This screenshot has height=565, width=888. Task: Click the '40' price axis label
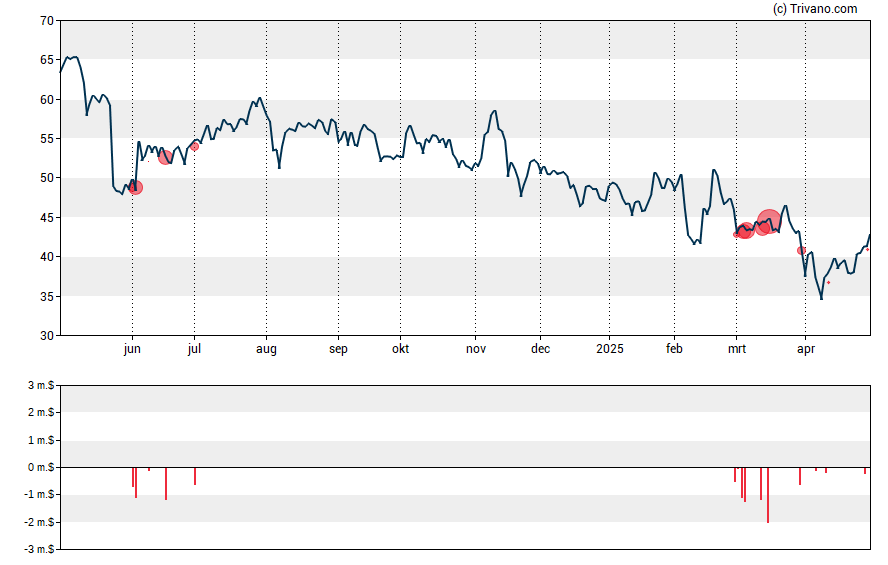coord(47,257)
